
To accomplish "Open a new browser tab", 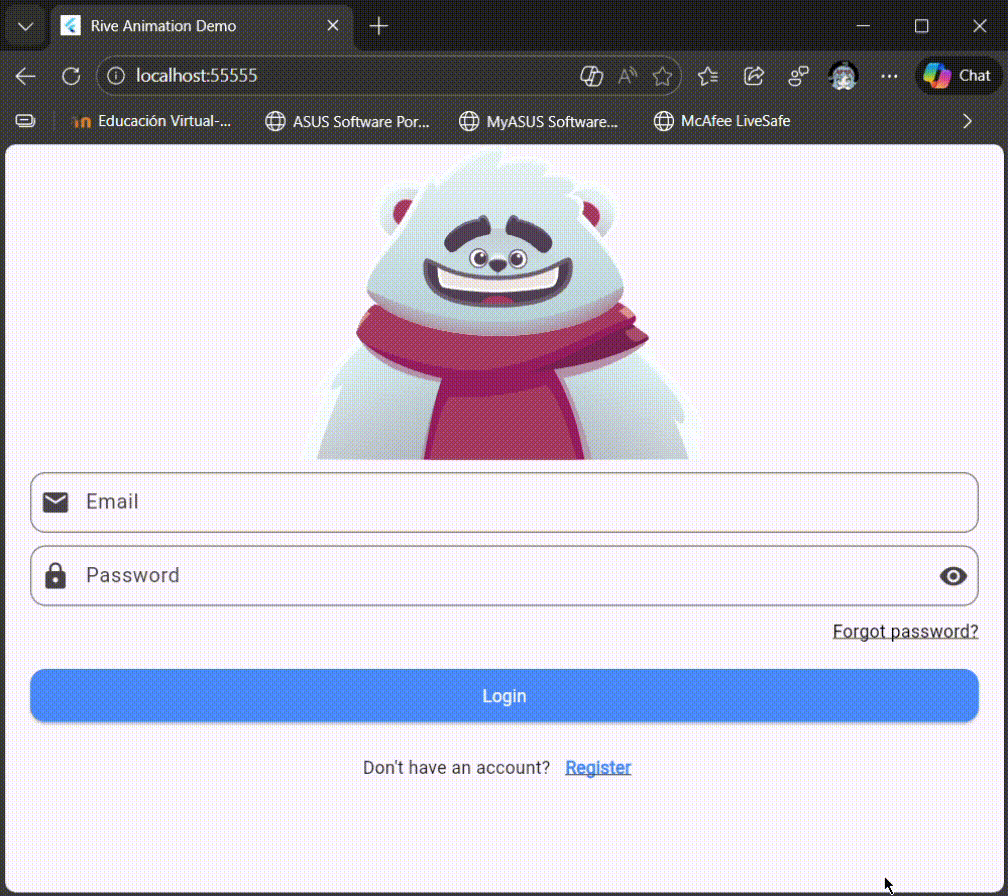I will [379, 26].
